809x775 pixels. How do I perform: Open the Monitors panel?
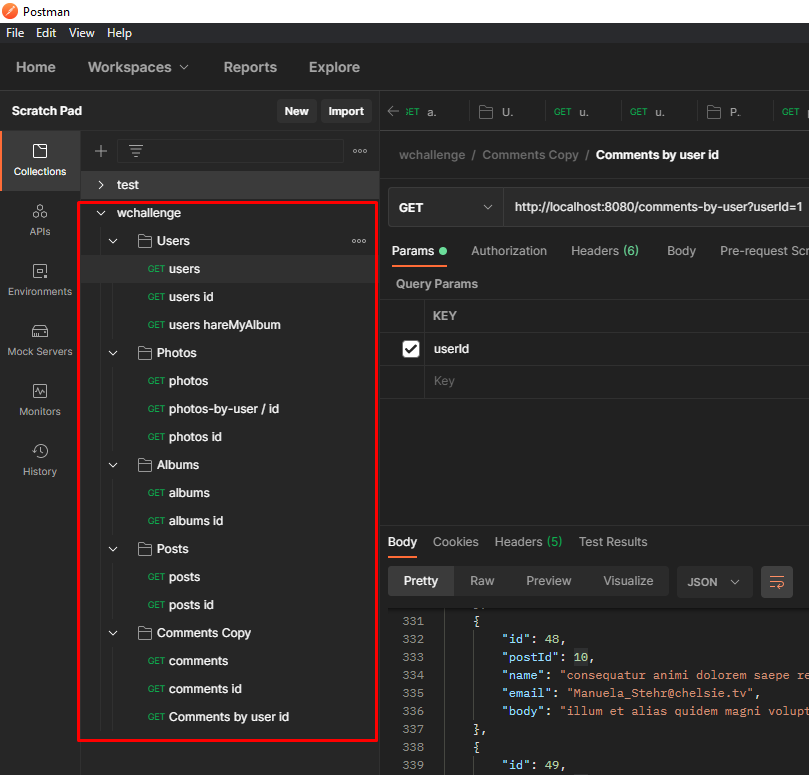[x=39, y=400]
